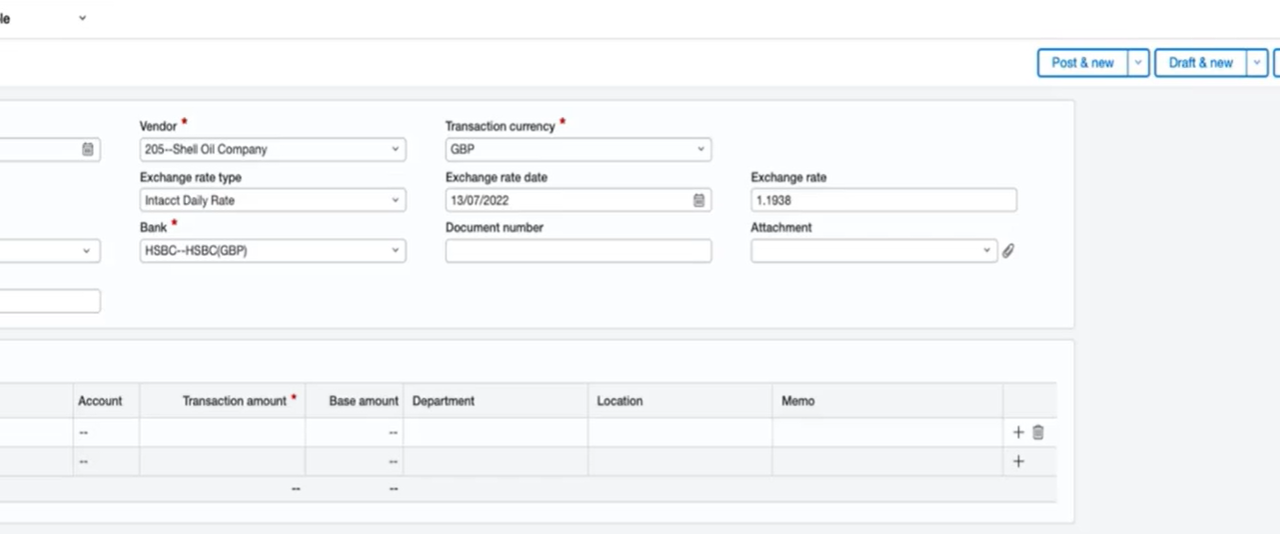The height and width of the screenshot is (534, 1280).
Task: Add a line with the second row's plus icon
Action: coord(1018,461)
